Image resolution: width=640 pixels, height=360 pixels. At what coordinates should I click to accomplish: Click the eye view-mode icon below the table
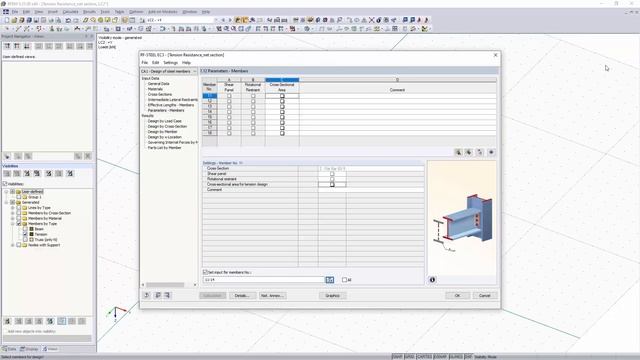pos(491,152)
